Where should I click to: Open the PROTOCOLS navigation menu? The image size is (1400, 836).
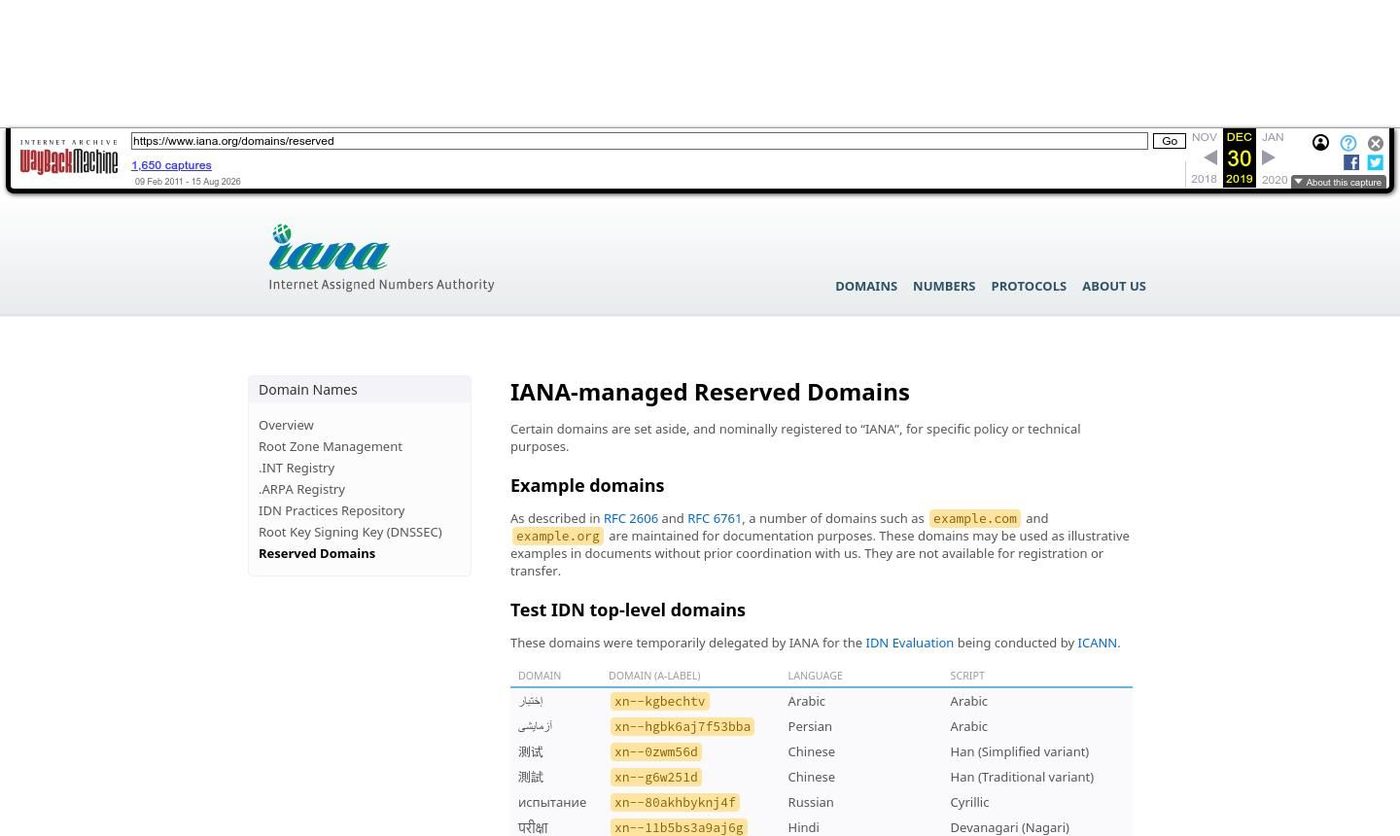point(1028,286)
